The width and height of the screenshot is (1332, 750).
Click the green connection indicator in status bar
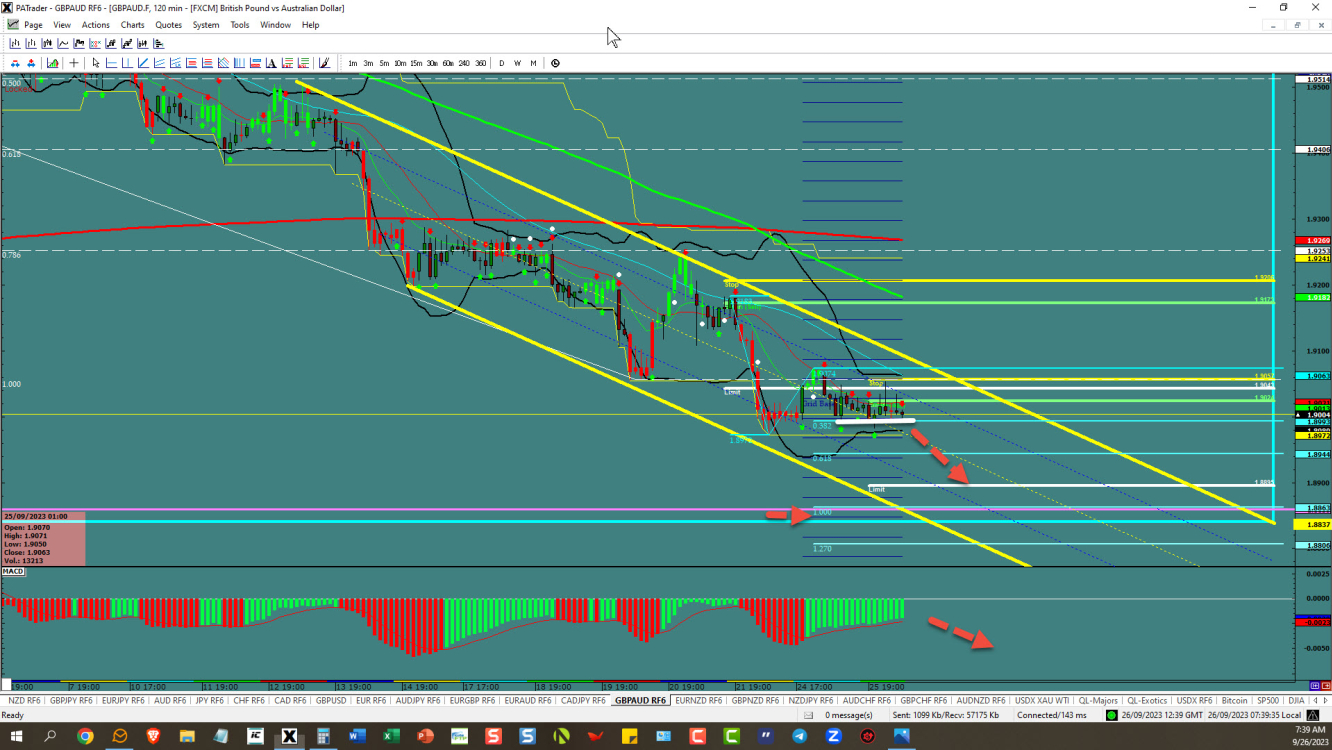click(x=1112, y=715)
